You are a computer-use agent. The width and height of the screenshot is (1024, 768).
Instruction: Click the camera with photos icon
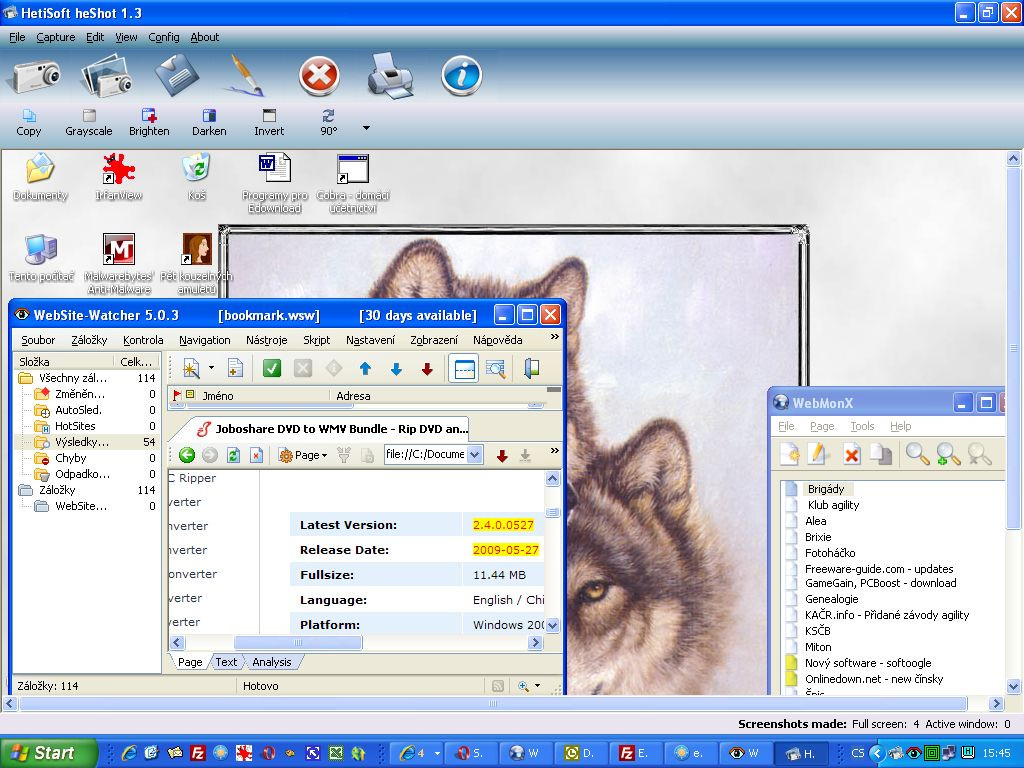tap(106, 75)
